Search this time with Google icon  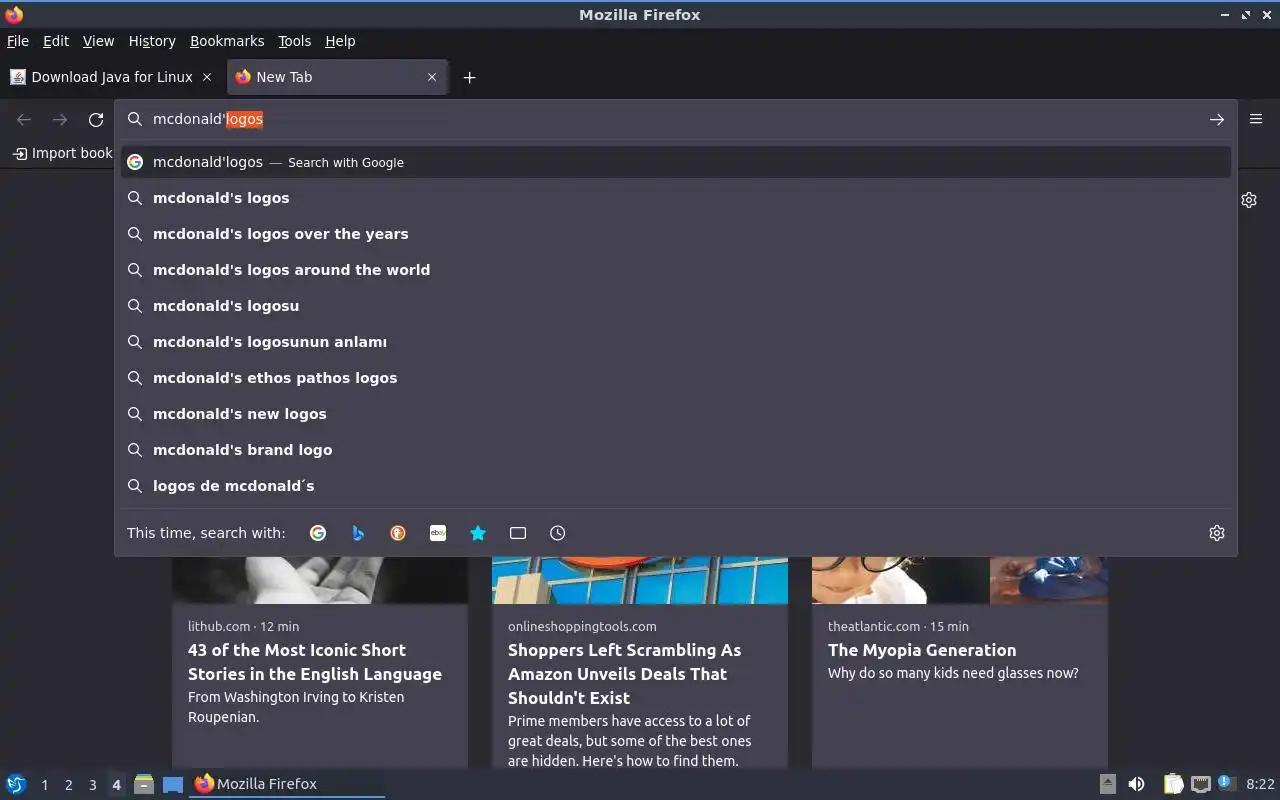[318, 533]
